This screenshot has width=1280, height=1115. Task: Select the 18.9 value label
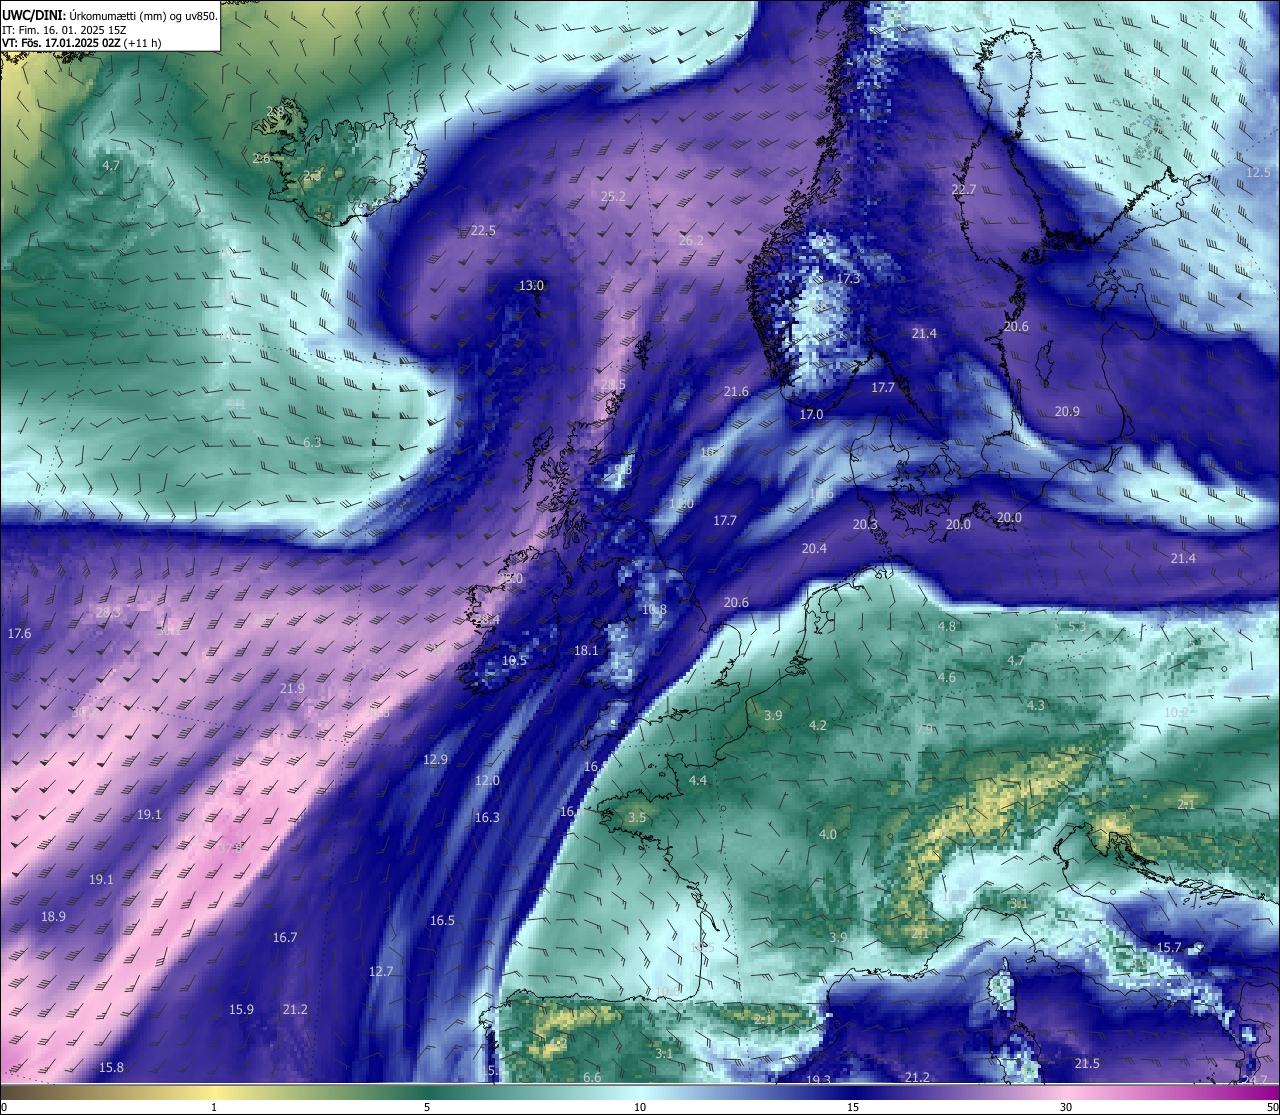pos(53,917)
